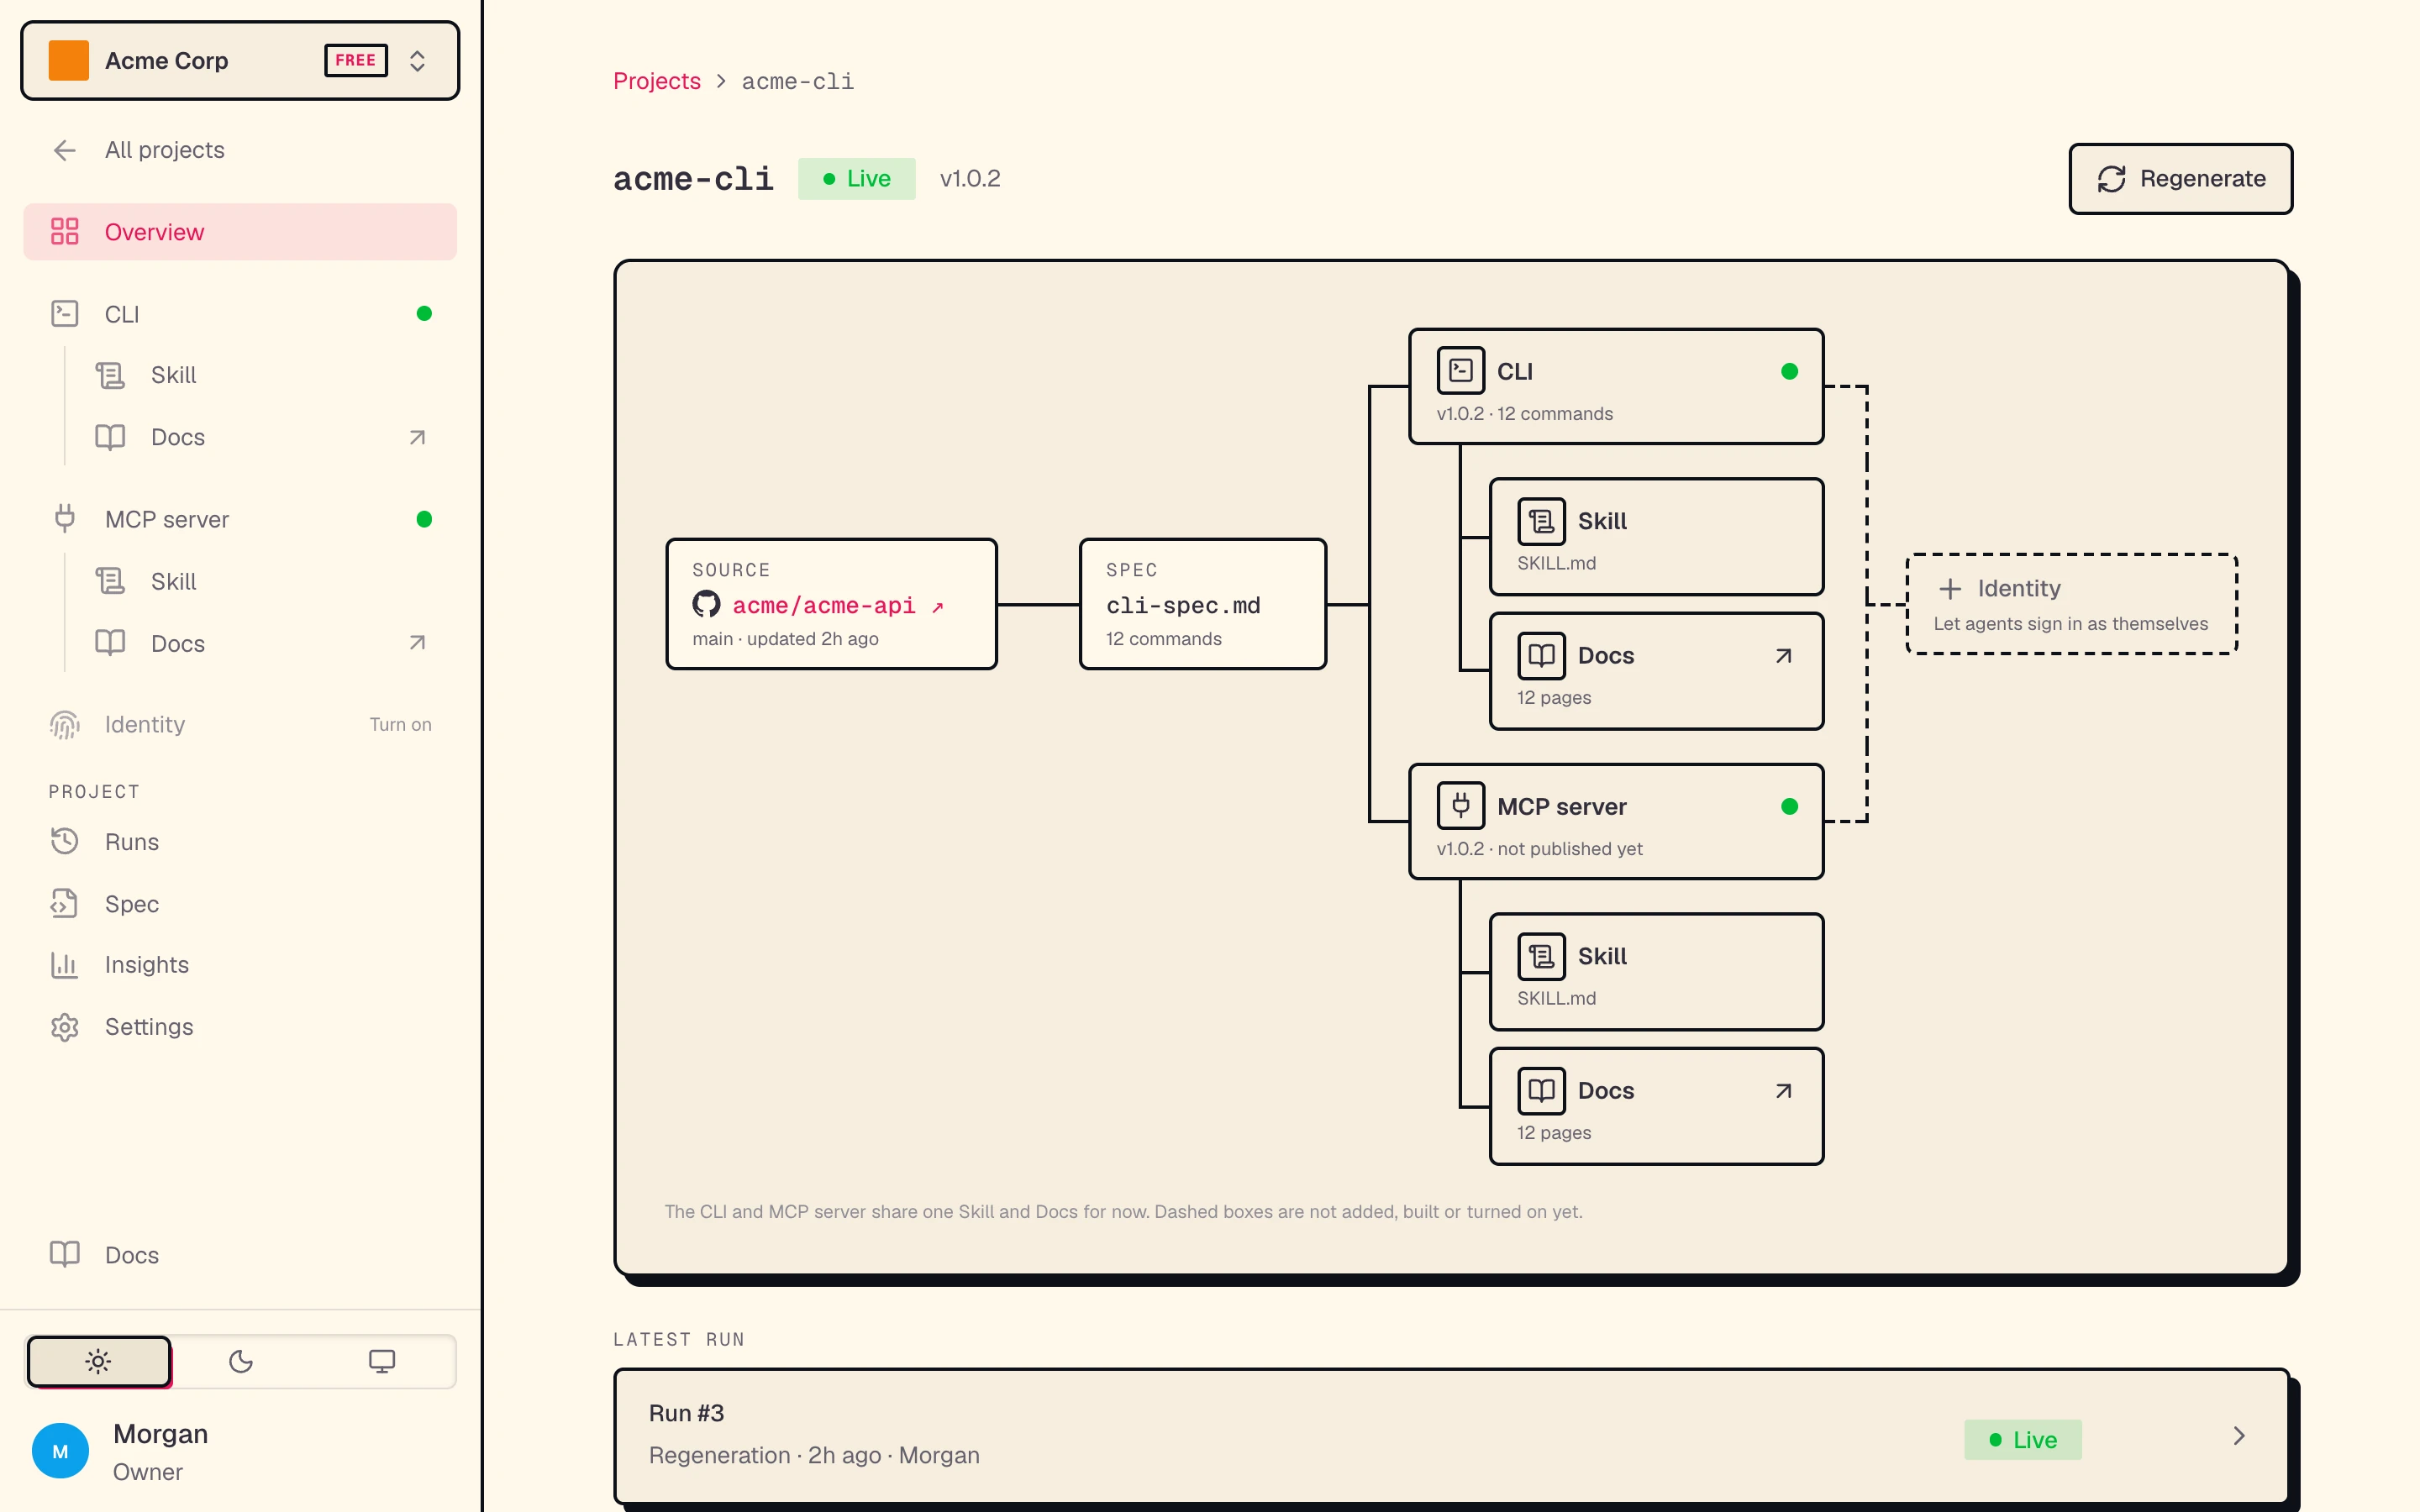Click the Live badge in Run #3 row
The image size is (2420, 1512).
2022,1440
